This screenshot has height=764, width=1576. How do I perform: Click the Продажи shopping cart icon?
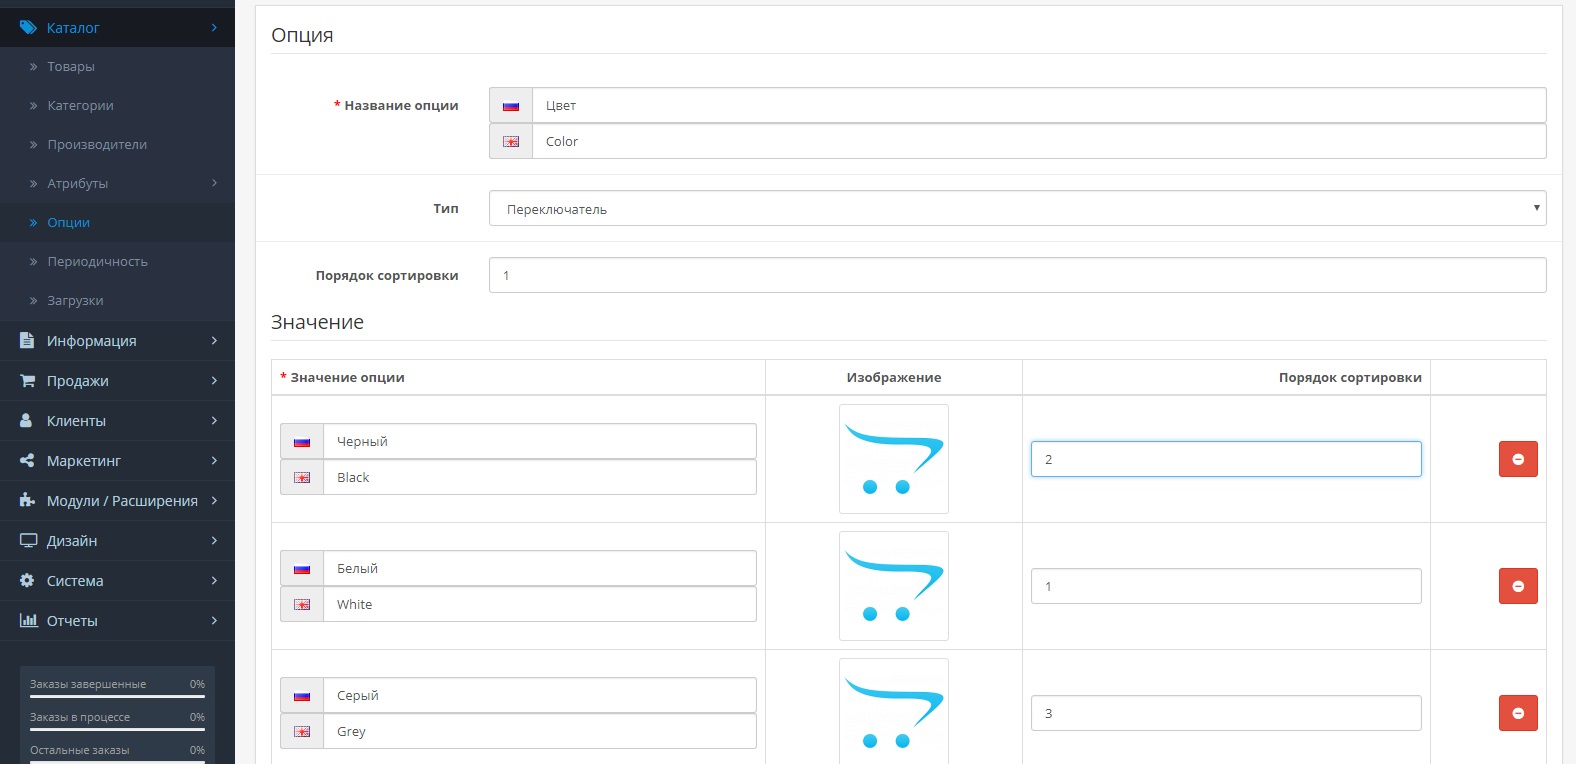point(28,381)
